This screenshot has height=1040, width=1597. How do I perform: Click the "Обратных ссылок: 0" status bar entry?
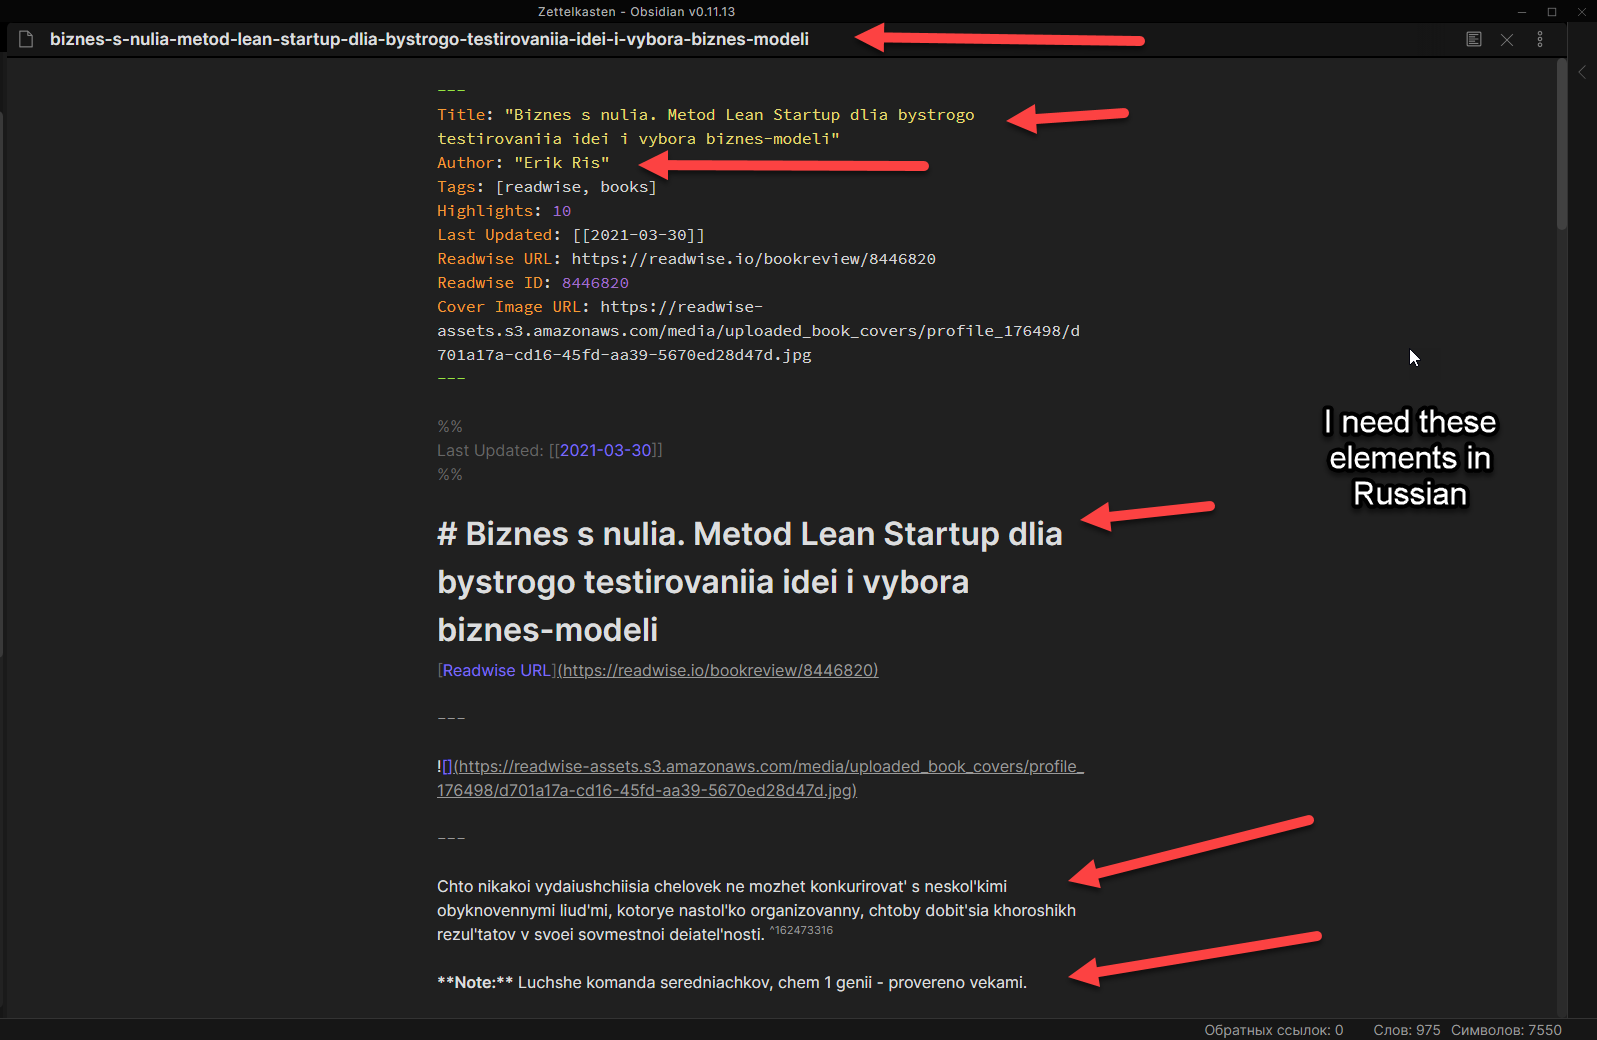click(x=1273, y=1030)
